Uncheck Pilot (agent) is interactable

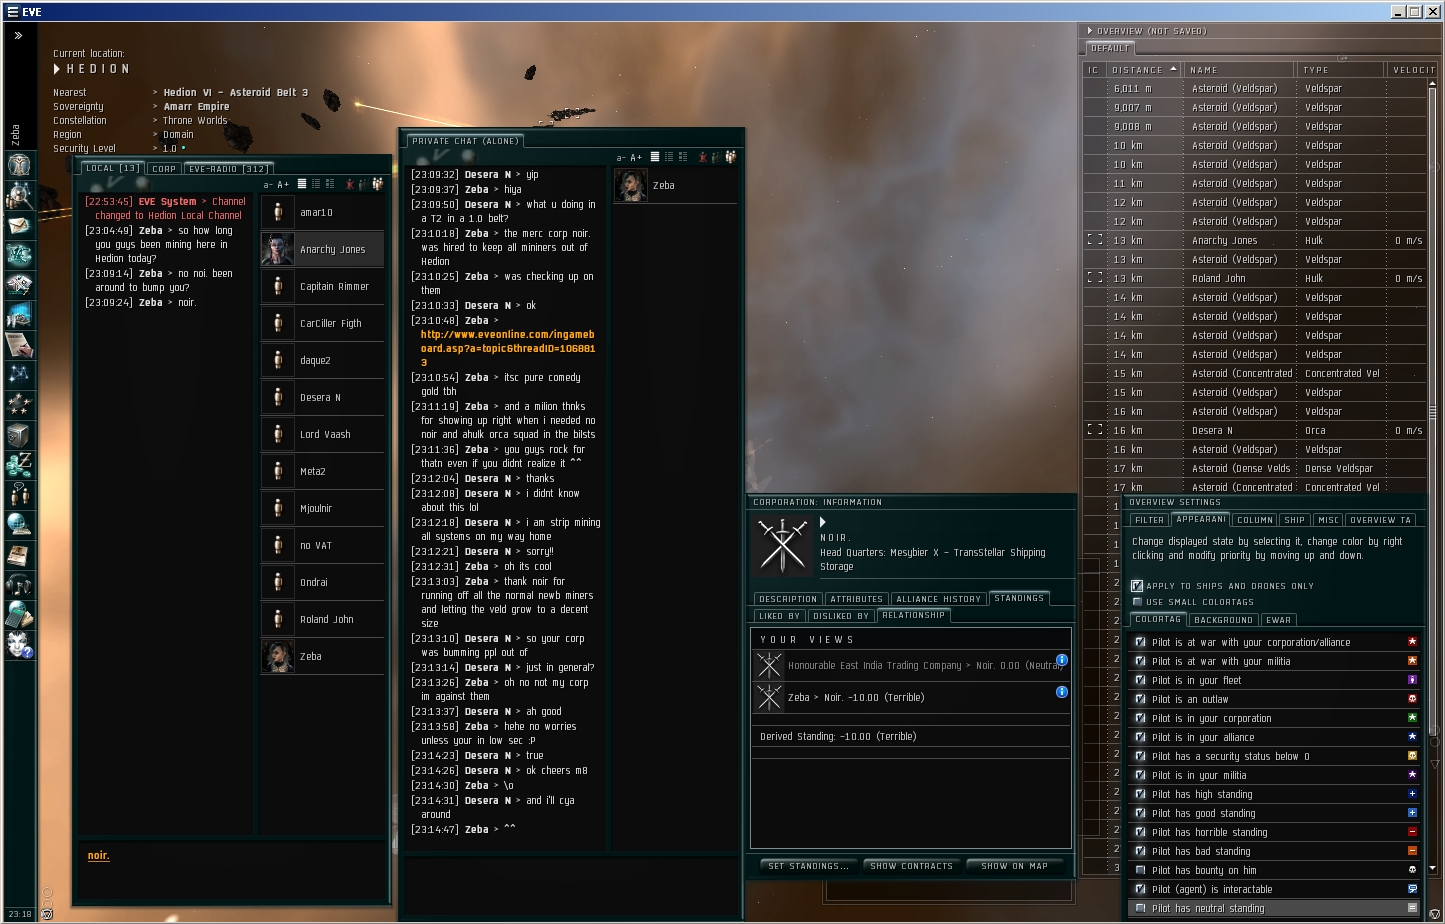tap(1140, 889)
